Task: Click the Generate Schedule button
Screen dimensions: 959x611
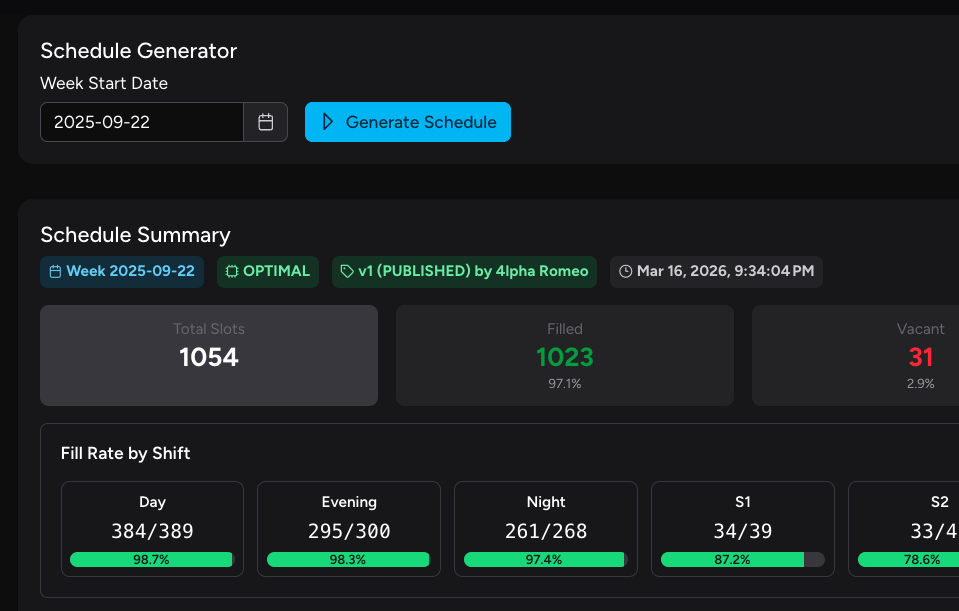Action: [x=408, y=122]
